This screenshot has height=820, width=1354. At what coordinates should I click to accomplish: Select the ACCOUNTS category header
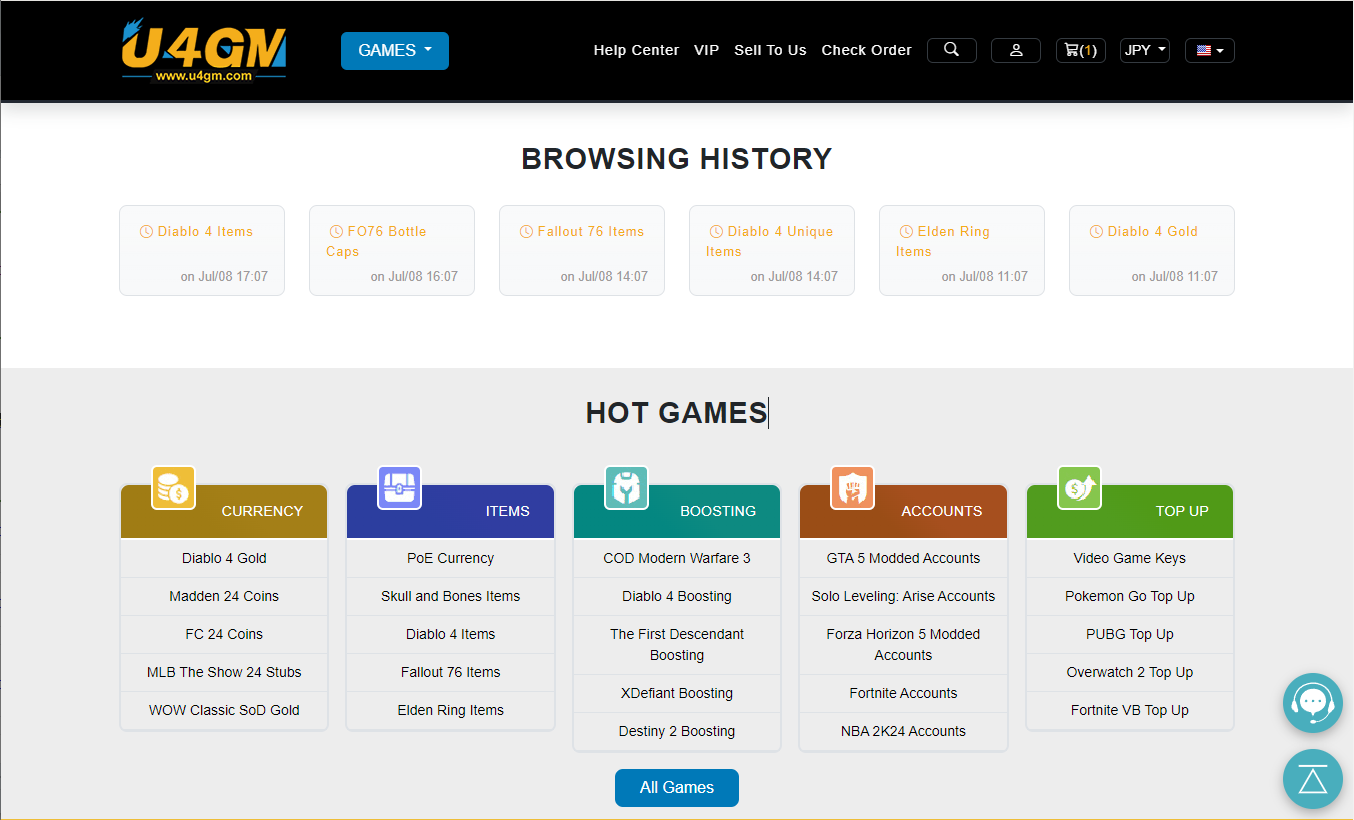pos(903,512)
